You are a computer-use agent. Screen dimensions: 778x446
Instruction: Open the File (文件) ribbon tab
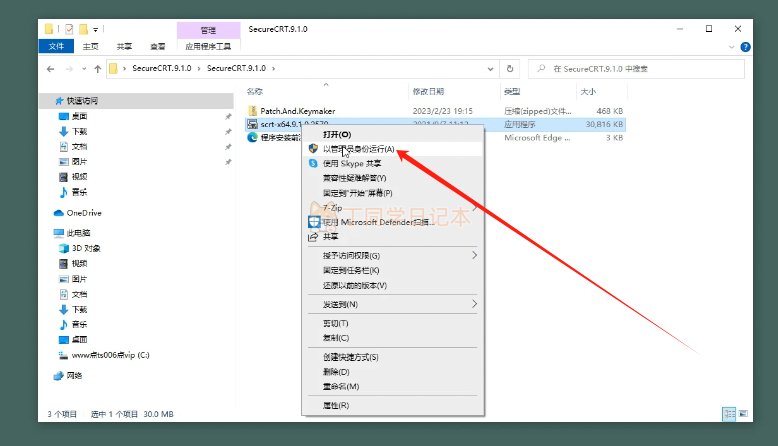(56, 46)
